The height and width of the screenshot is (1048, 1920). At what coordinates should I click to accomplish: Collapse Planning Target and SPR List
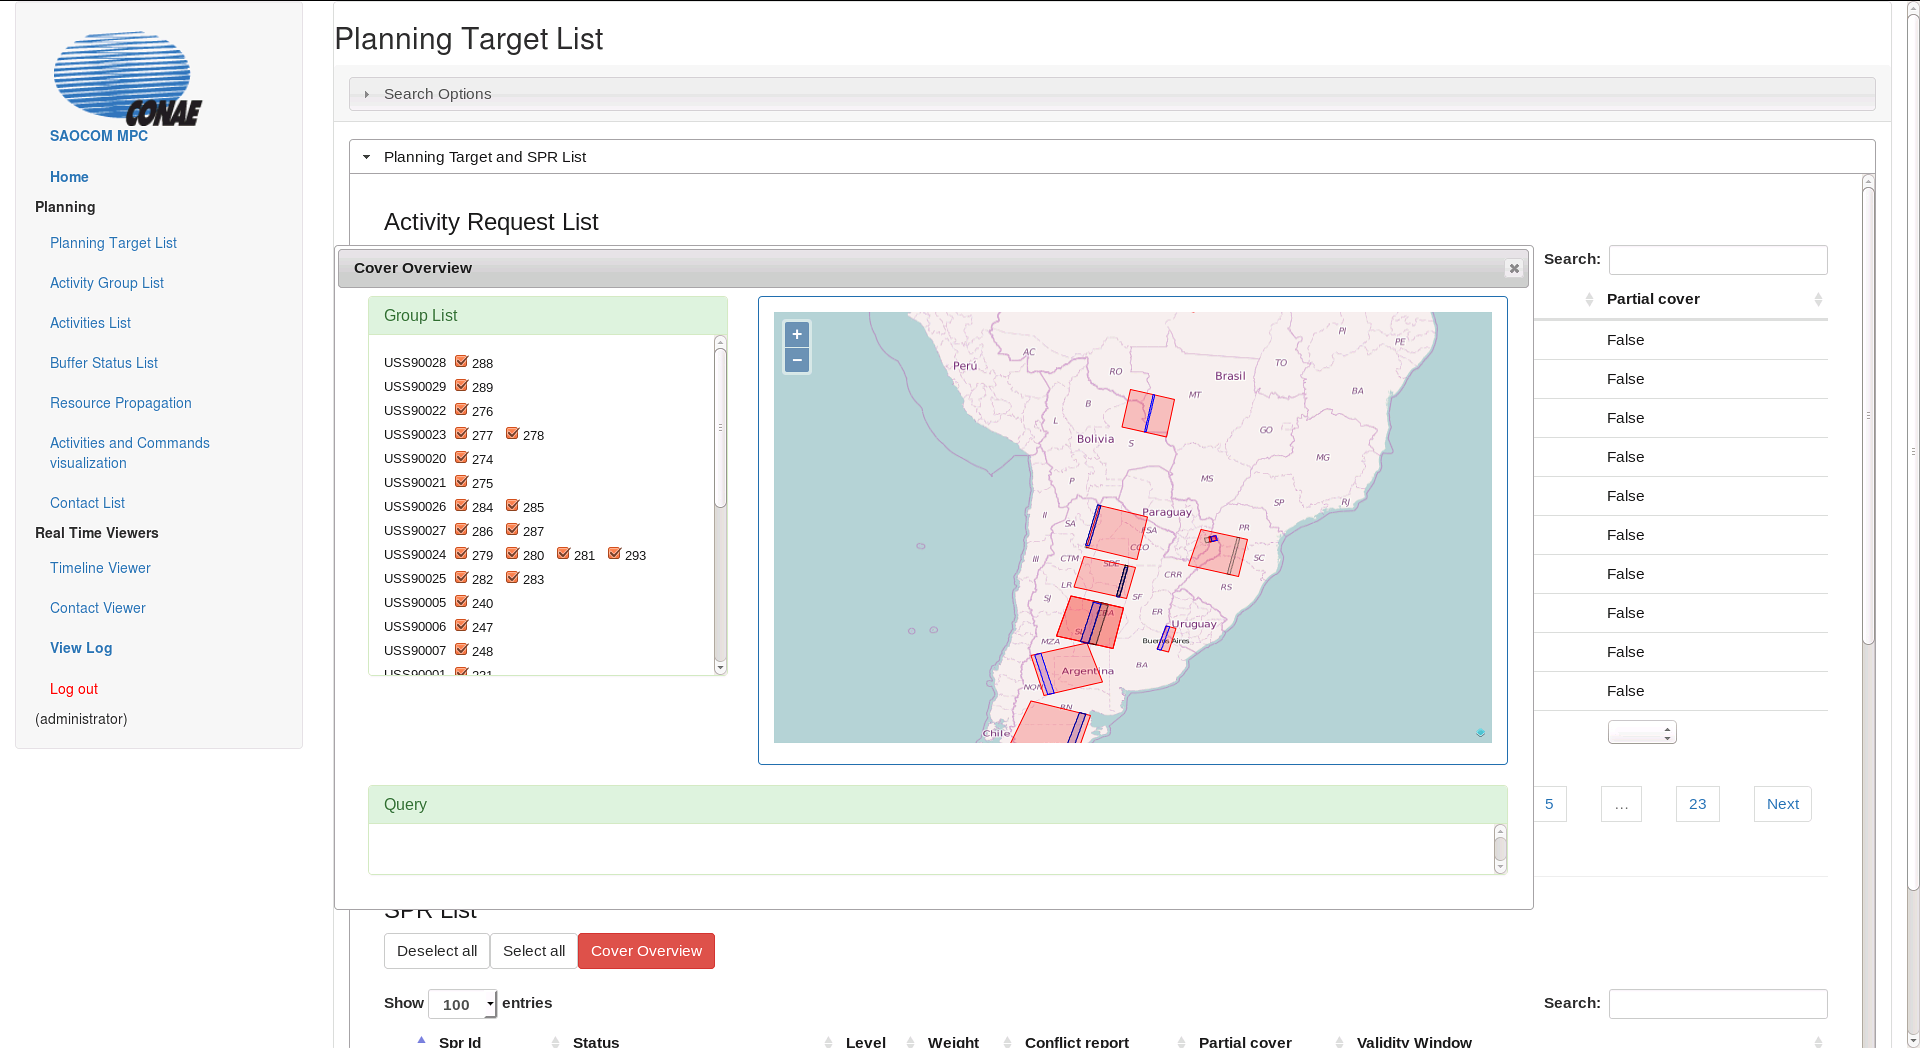[x=484, y=157]
